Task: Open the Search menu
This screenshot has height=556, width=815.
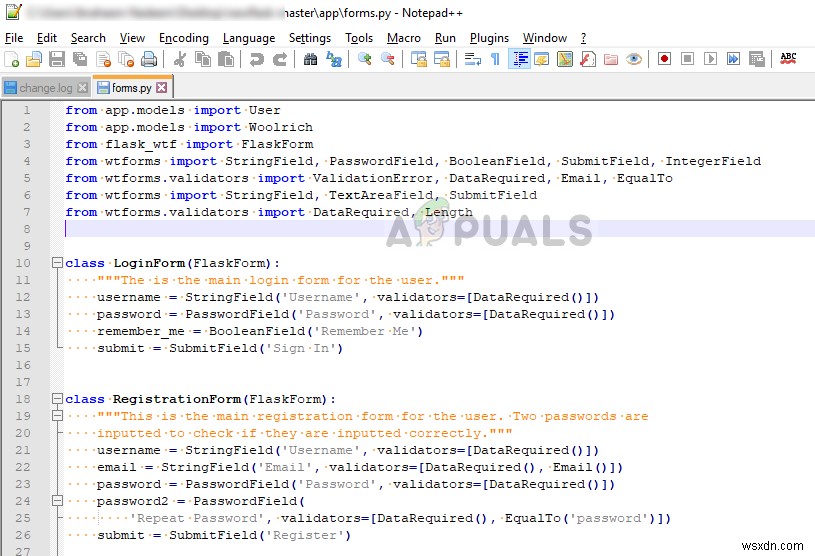Action: click(x=88, y=38)
